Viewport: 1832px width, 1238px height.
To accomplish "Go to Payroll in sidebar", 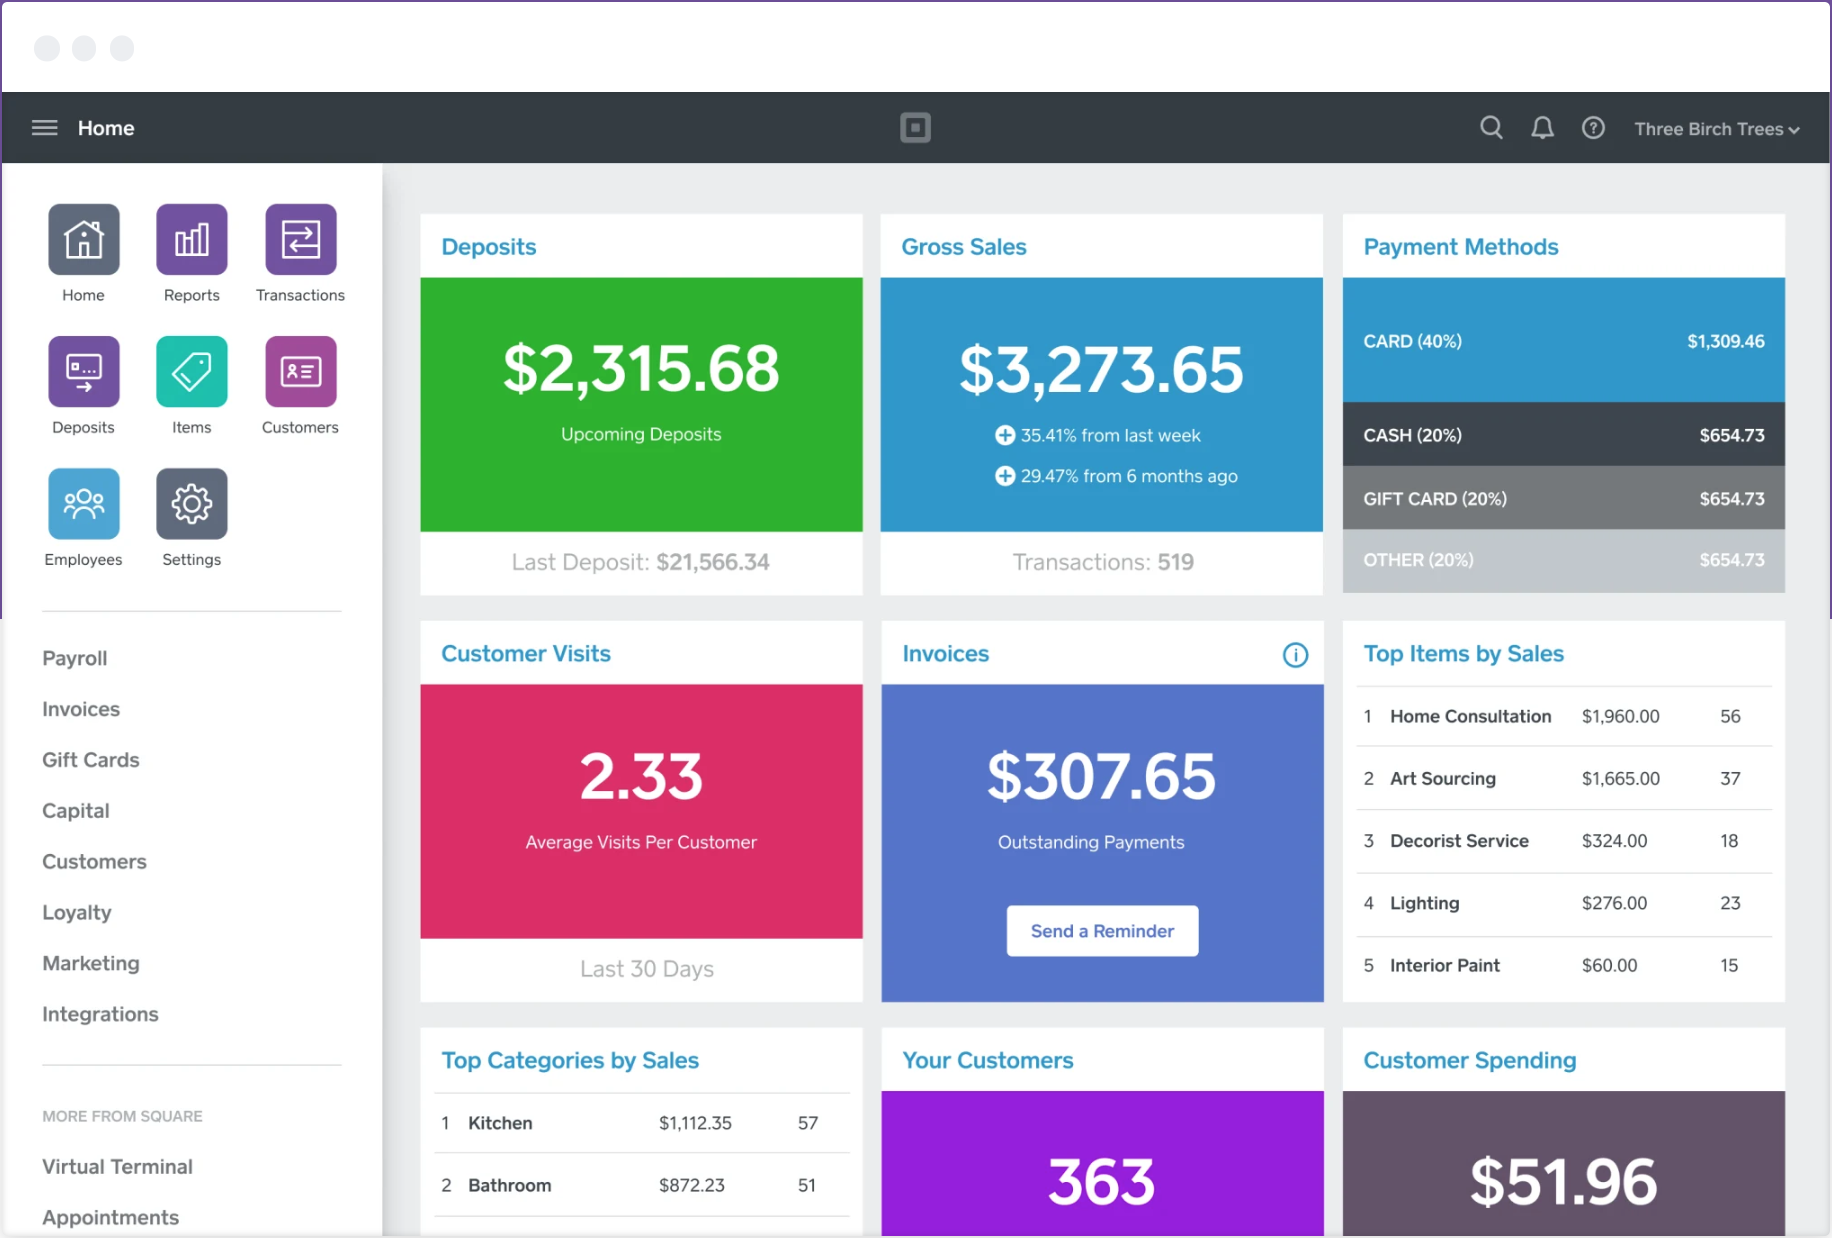I will pos(75,658).
